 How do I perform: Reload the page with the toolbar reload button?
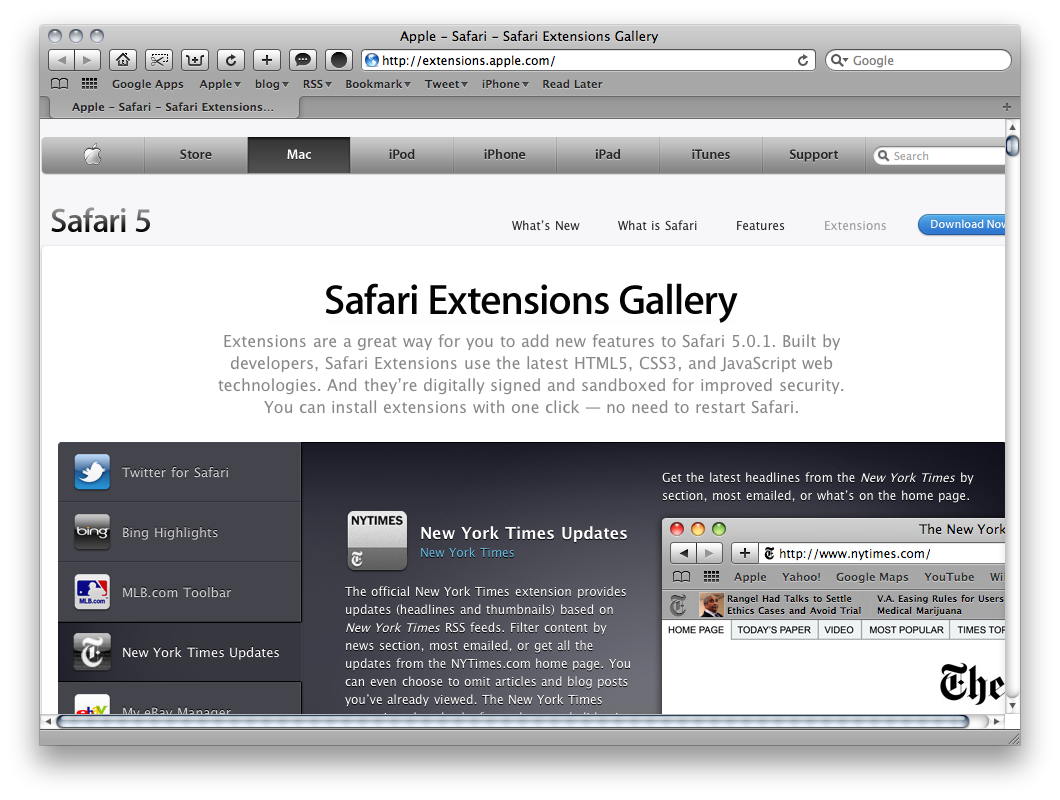coord(231,60)
